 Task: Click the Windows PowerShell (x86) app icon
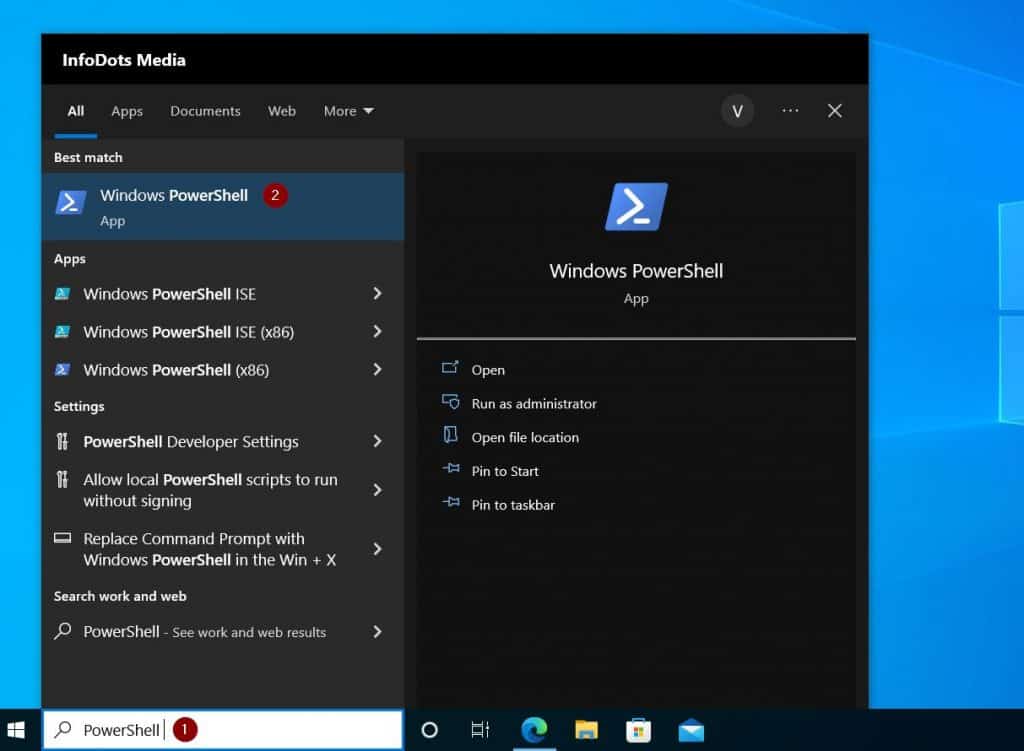coord(63,370)
